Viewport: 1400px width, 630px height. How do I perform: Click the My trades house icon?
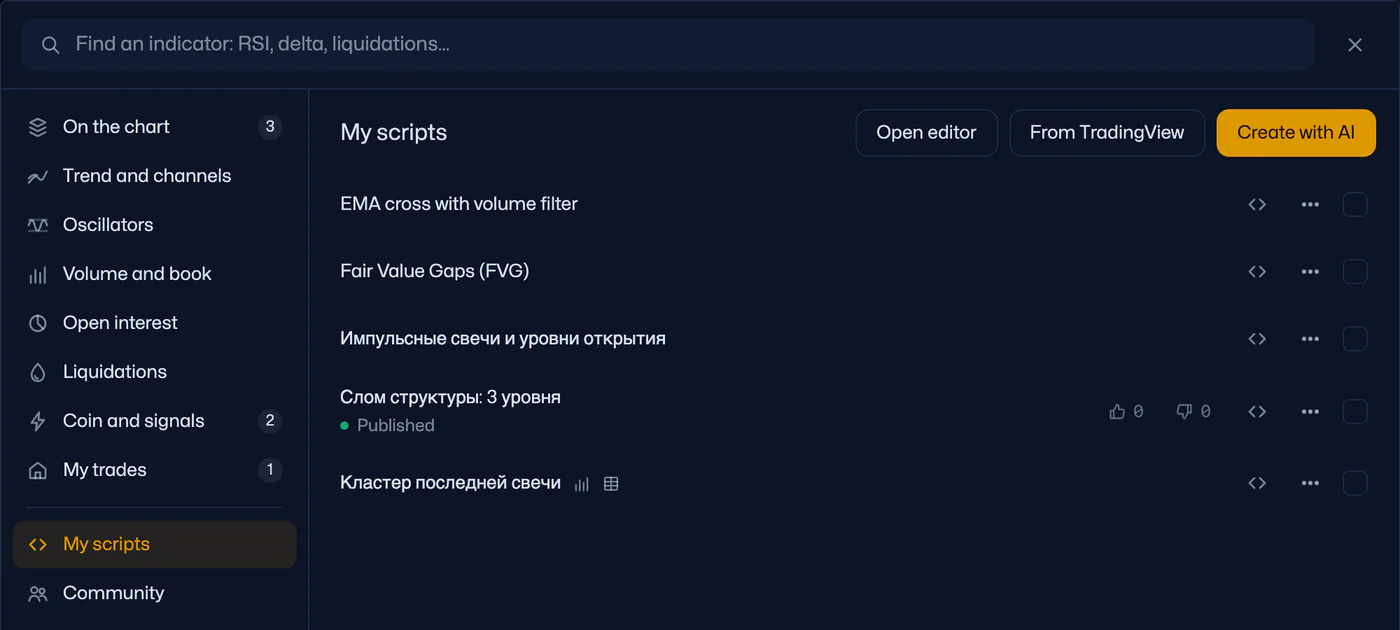point(38,470)
